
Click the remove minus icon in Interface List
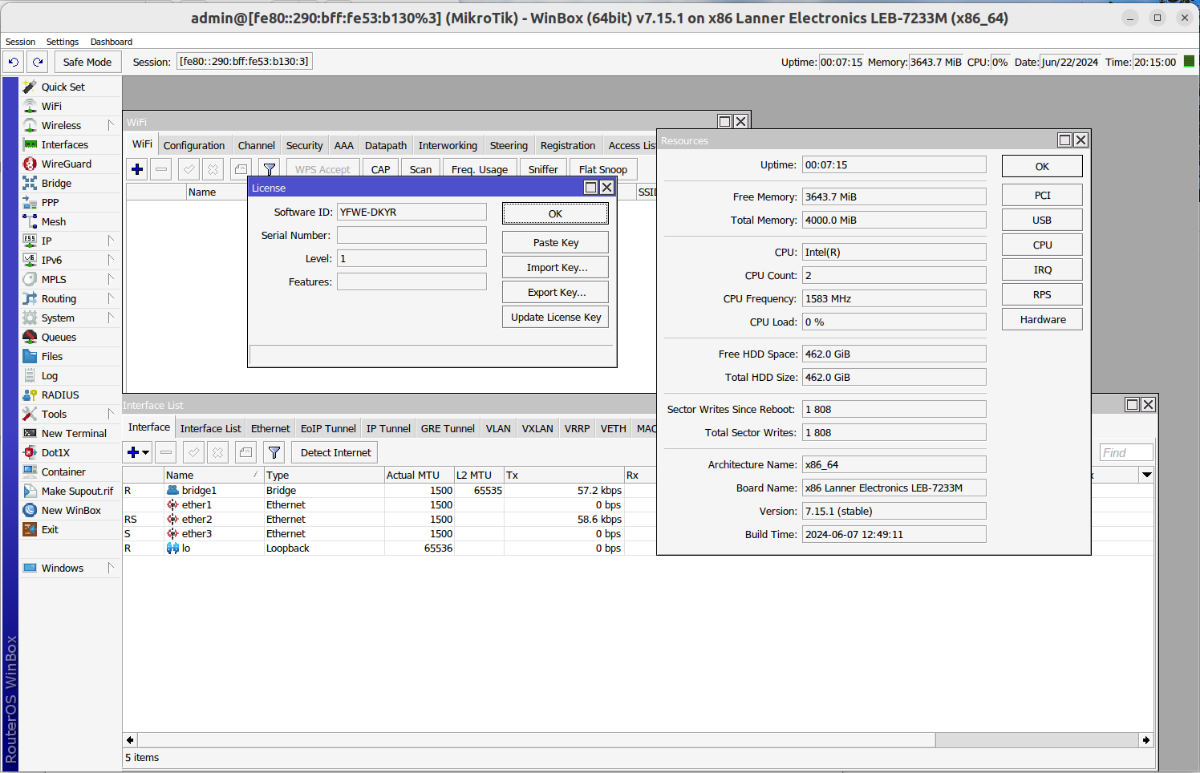(x=166, y=452)
